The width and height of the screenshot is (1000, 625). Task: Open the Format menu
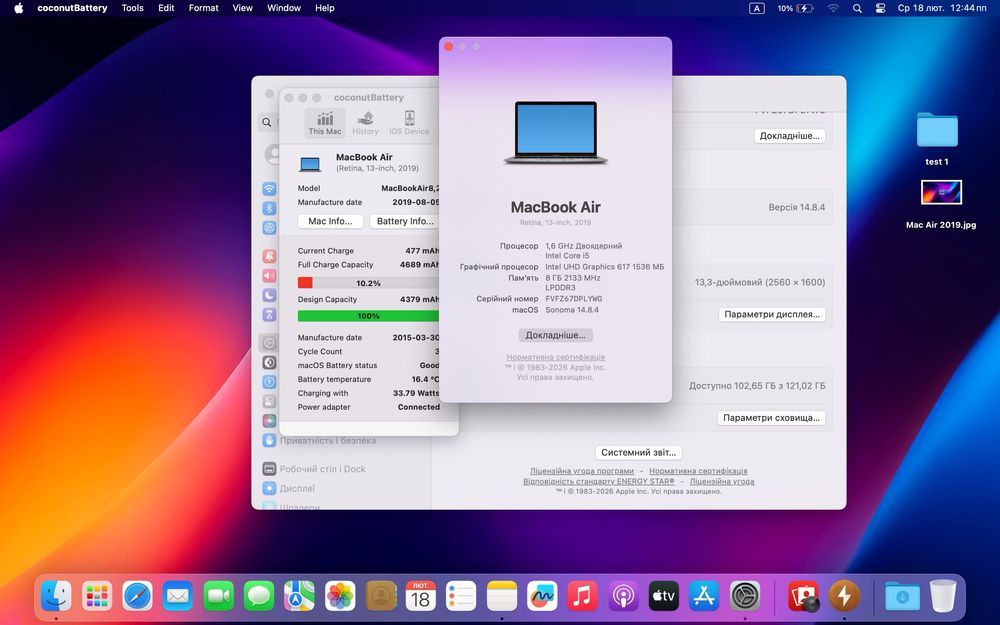click(x=203, y=8)
